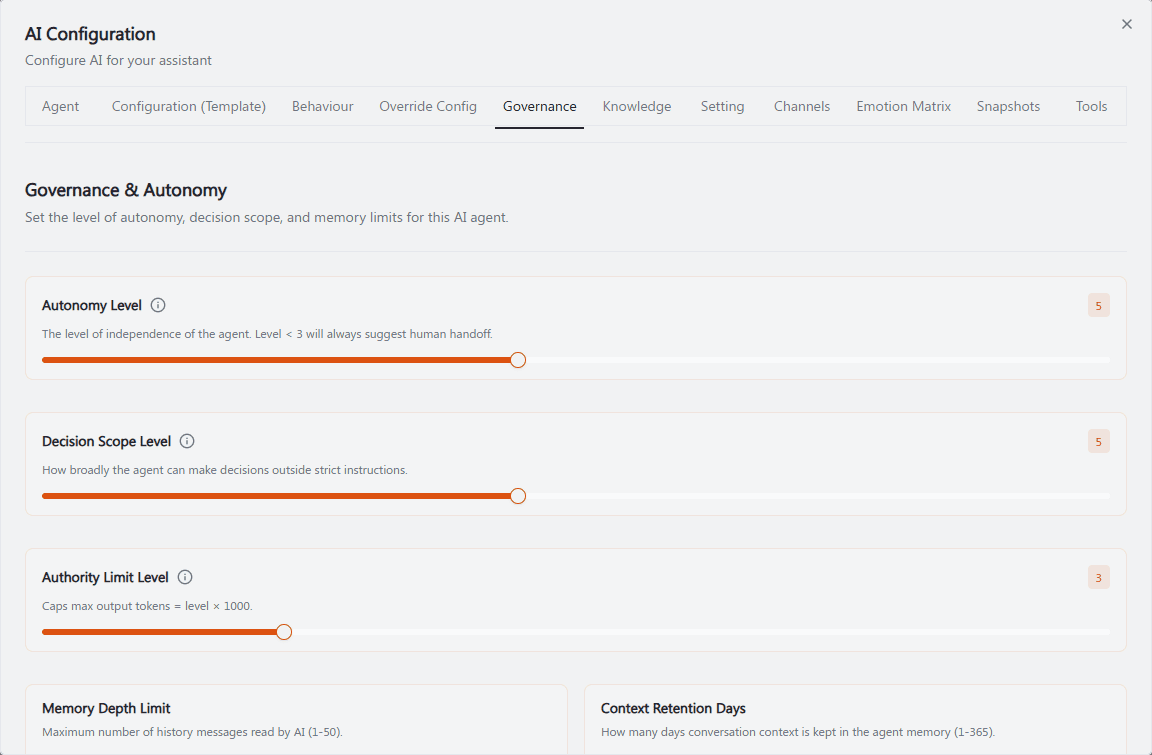Viewport: 1152px width, 755px height.
Task: Click the Decision Scope Level value badge
Action: (x=1099, y=441)
